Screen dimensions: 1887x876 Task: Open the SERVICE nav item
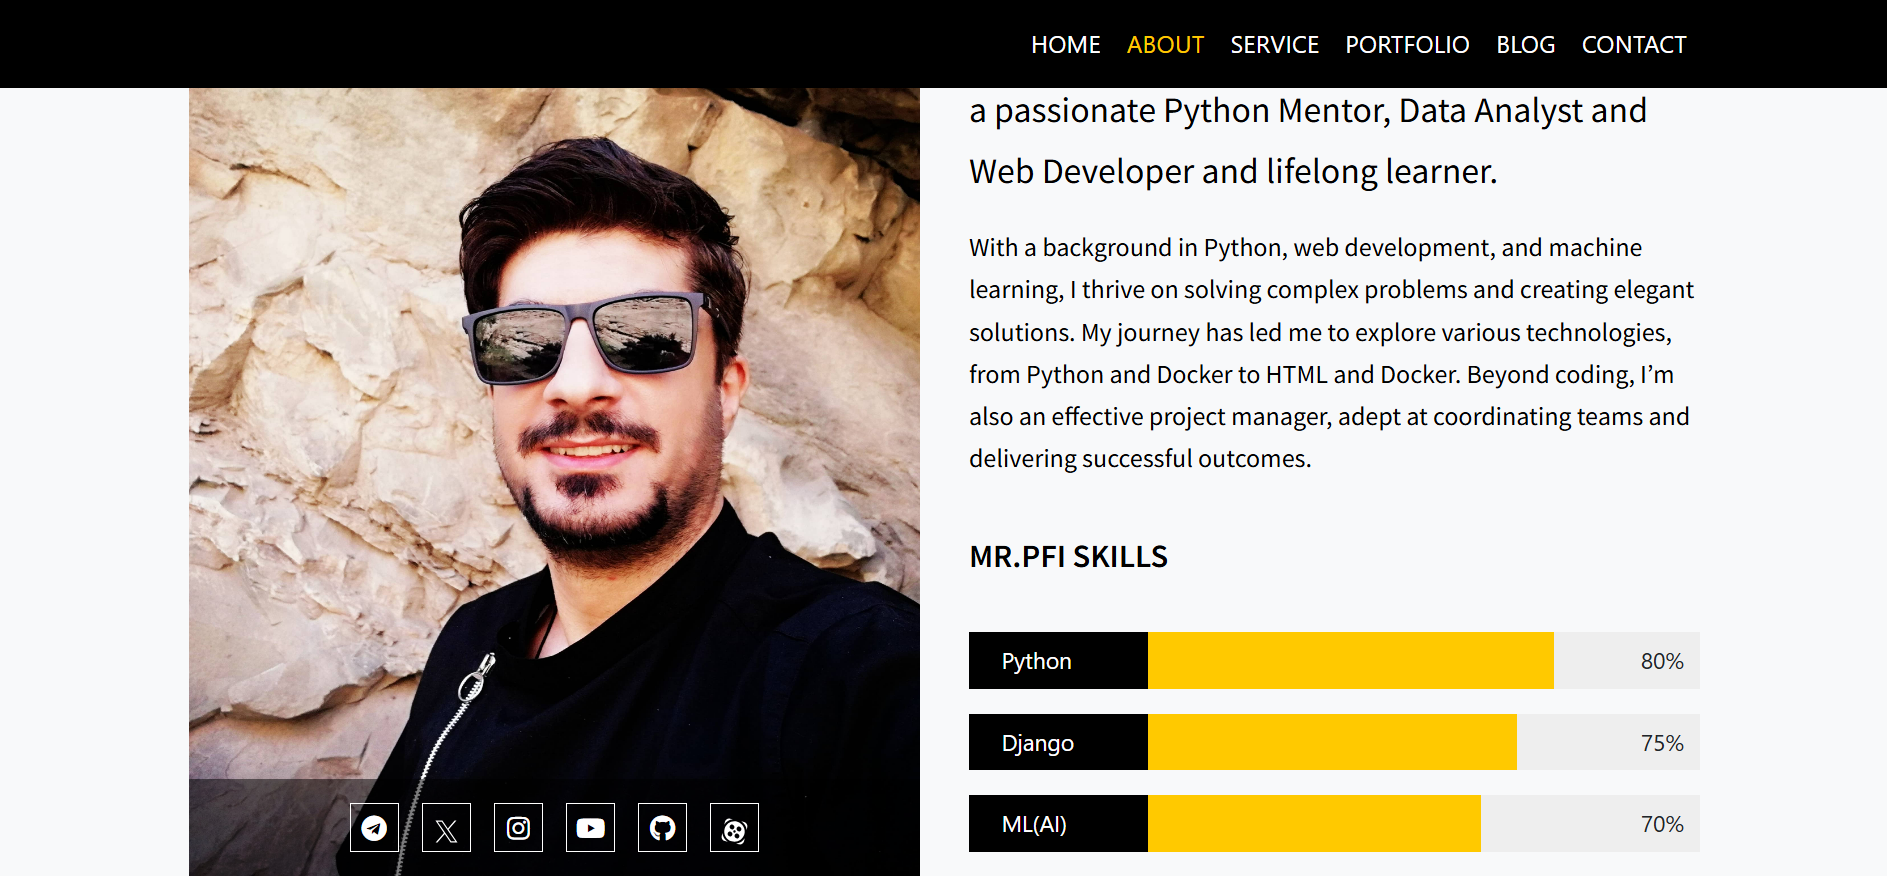click(1274, 45)
